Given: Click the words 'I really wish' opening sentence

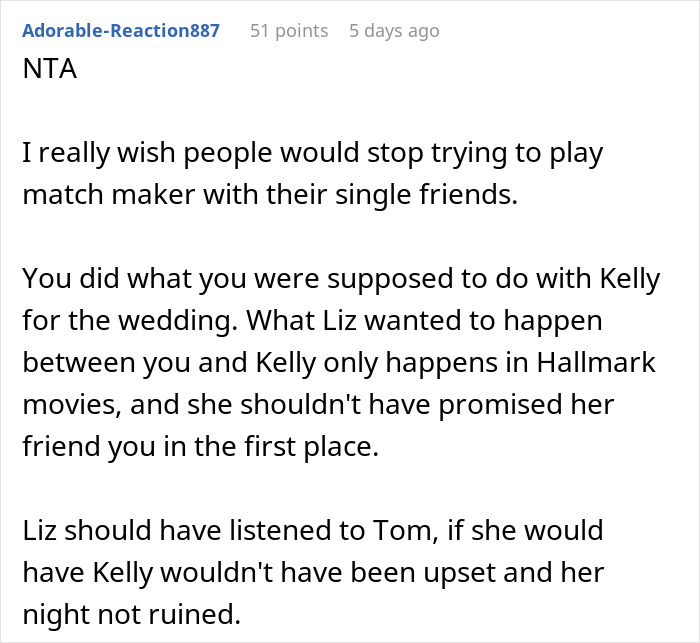Looking at the screenshot, I should tap(92, 154).
